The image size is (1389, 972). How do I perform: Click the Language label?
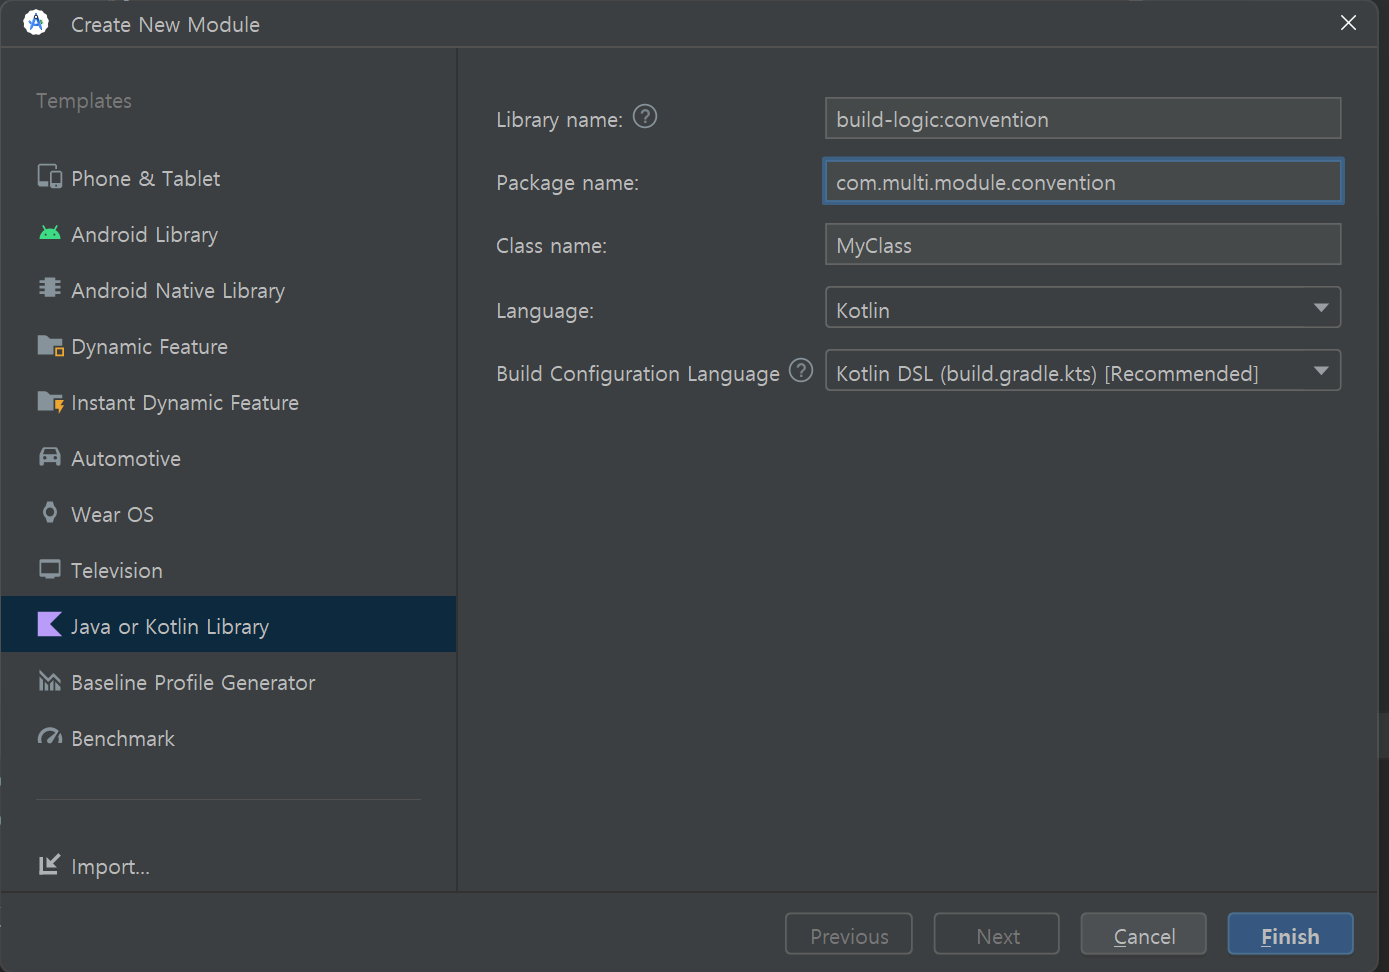pos(545,310)
